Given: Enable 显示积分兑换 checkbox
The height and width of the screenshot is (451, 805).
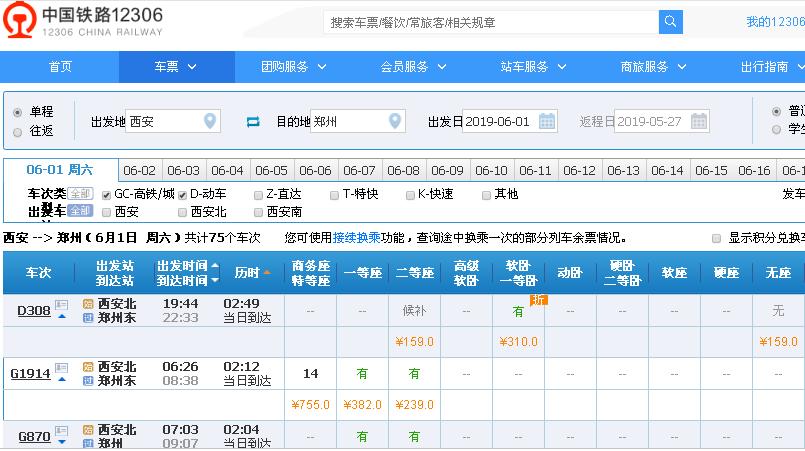Looking at the screenshot, I should (716, 238).
